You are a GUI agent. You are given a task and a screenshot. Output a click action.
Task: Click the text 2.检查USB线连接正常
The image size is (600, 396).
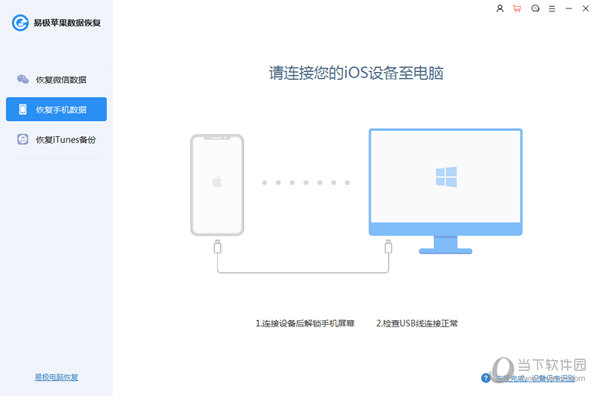pos(417,324)
